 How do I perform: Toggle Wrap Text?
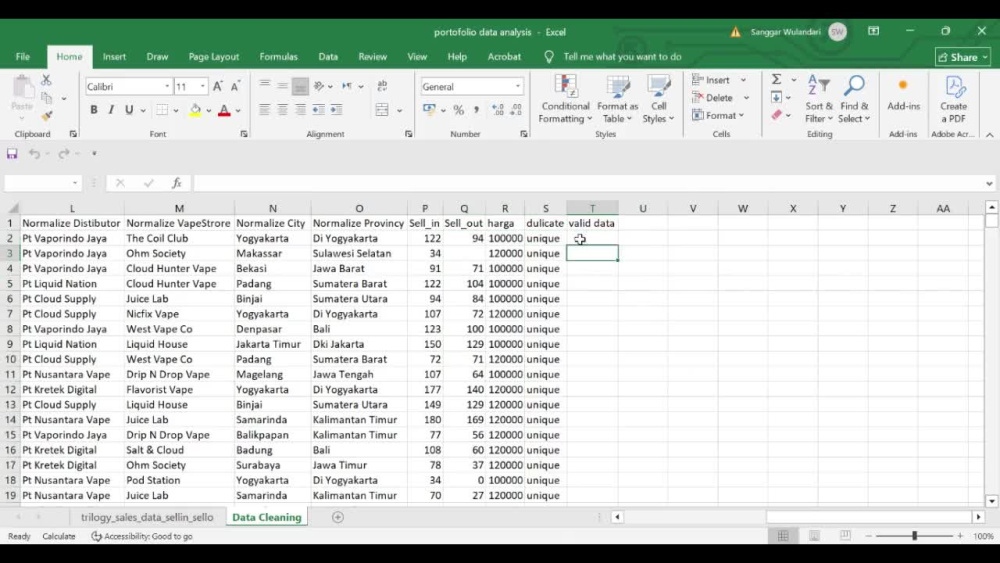coord(382,86)
